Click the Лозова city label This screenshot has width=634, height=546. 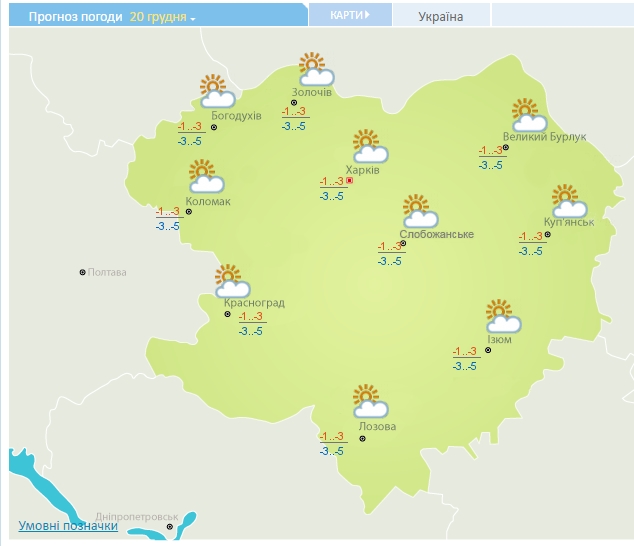point(377,426)
